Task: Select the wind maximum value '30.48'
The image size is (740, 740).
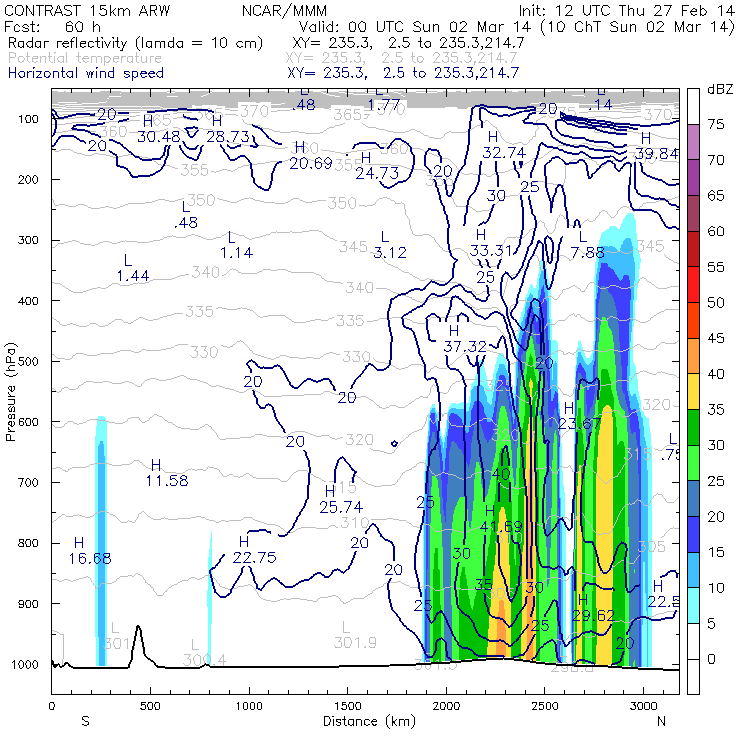Action: coord(159,137)
